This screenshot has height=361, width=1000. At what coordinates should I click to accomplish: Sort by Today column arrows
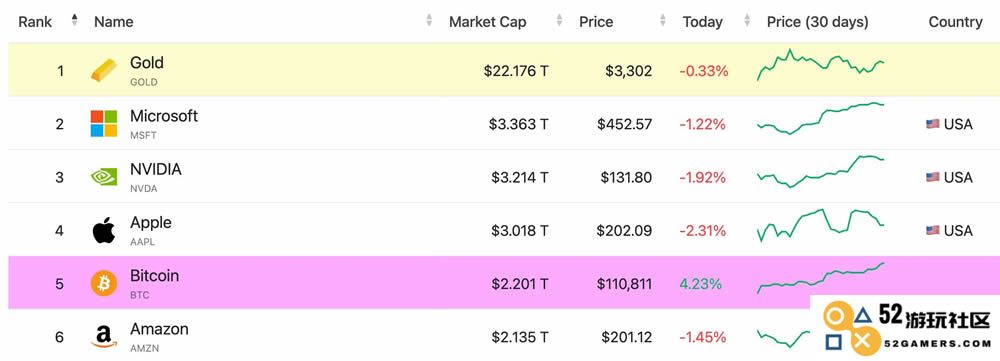(747, 20)
